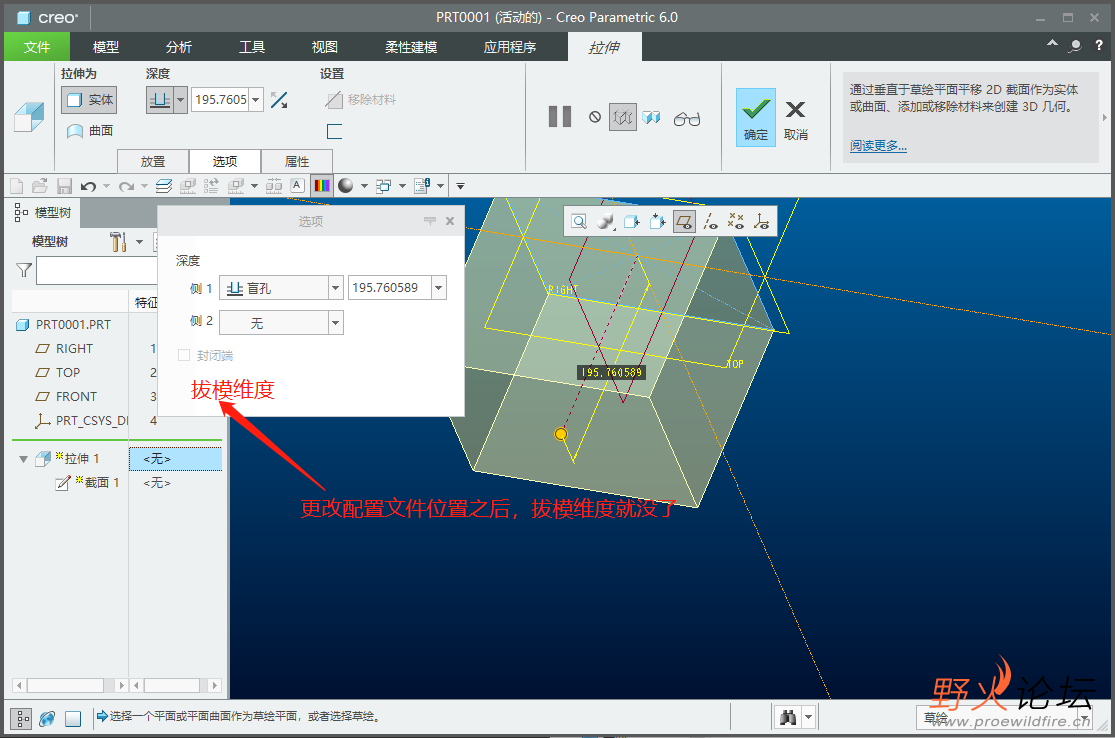Open the Side 2 无 dropdown
The height and width of the screenshot is (738, 1115).
(x=336, y=323)
